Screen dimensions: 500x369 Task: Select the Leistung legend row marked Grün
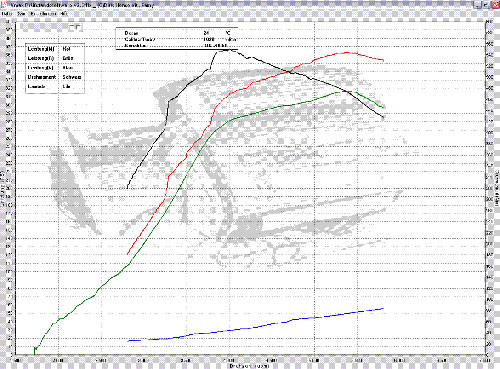(55, 58)
